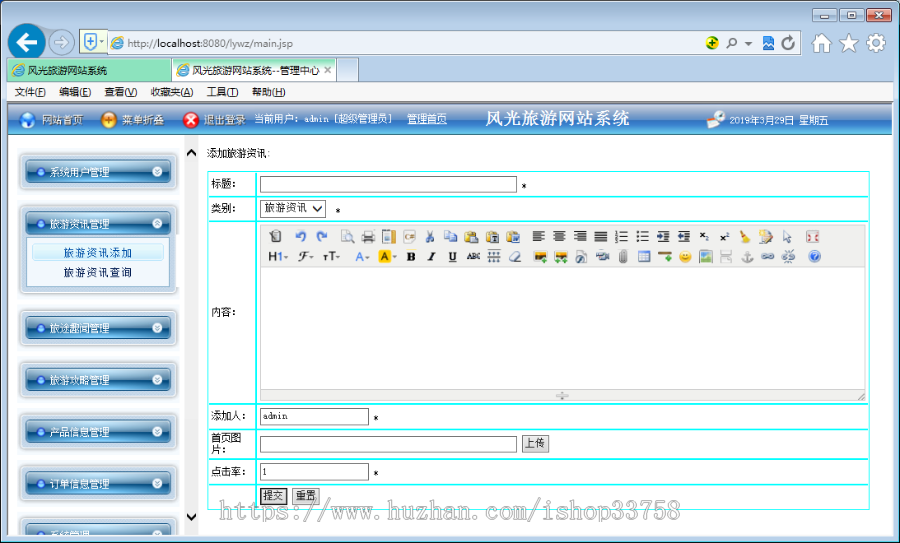Screen dimensions: 900x543
Task: Open the 管理首页 link
Action: pos(427,119)
